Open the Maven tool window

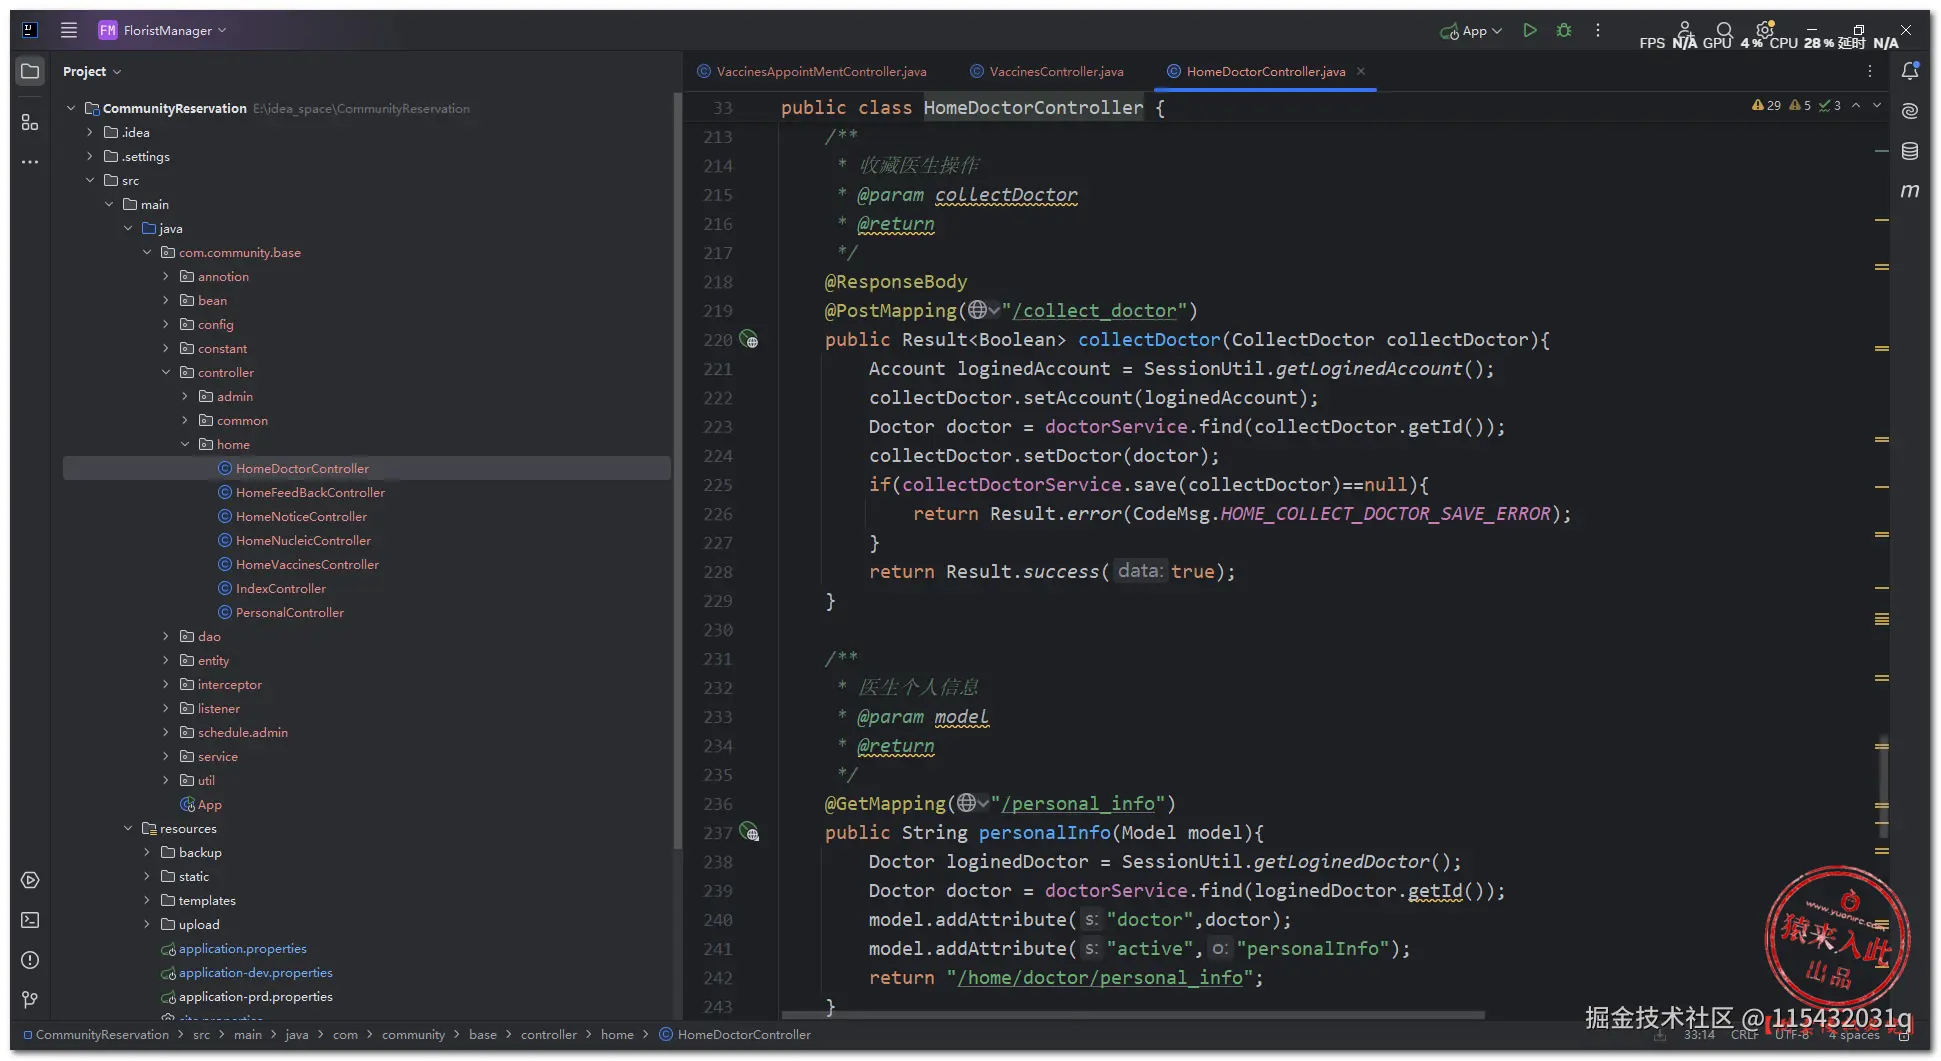tap(1910, 190)
